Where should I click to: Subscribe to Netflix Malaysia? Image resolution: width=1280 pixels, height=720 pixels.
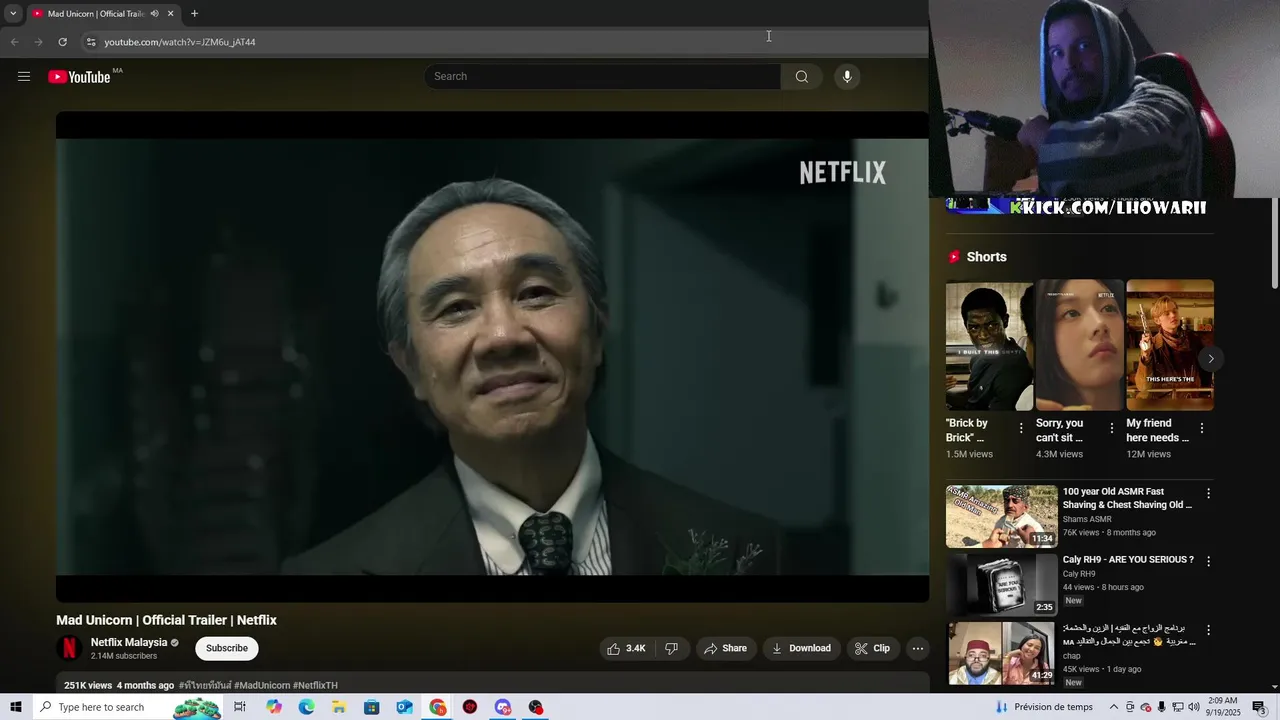click(227, 648)
